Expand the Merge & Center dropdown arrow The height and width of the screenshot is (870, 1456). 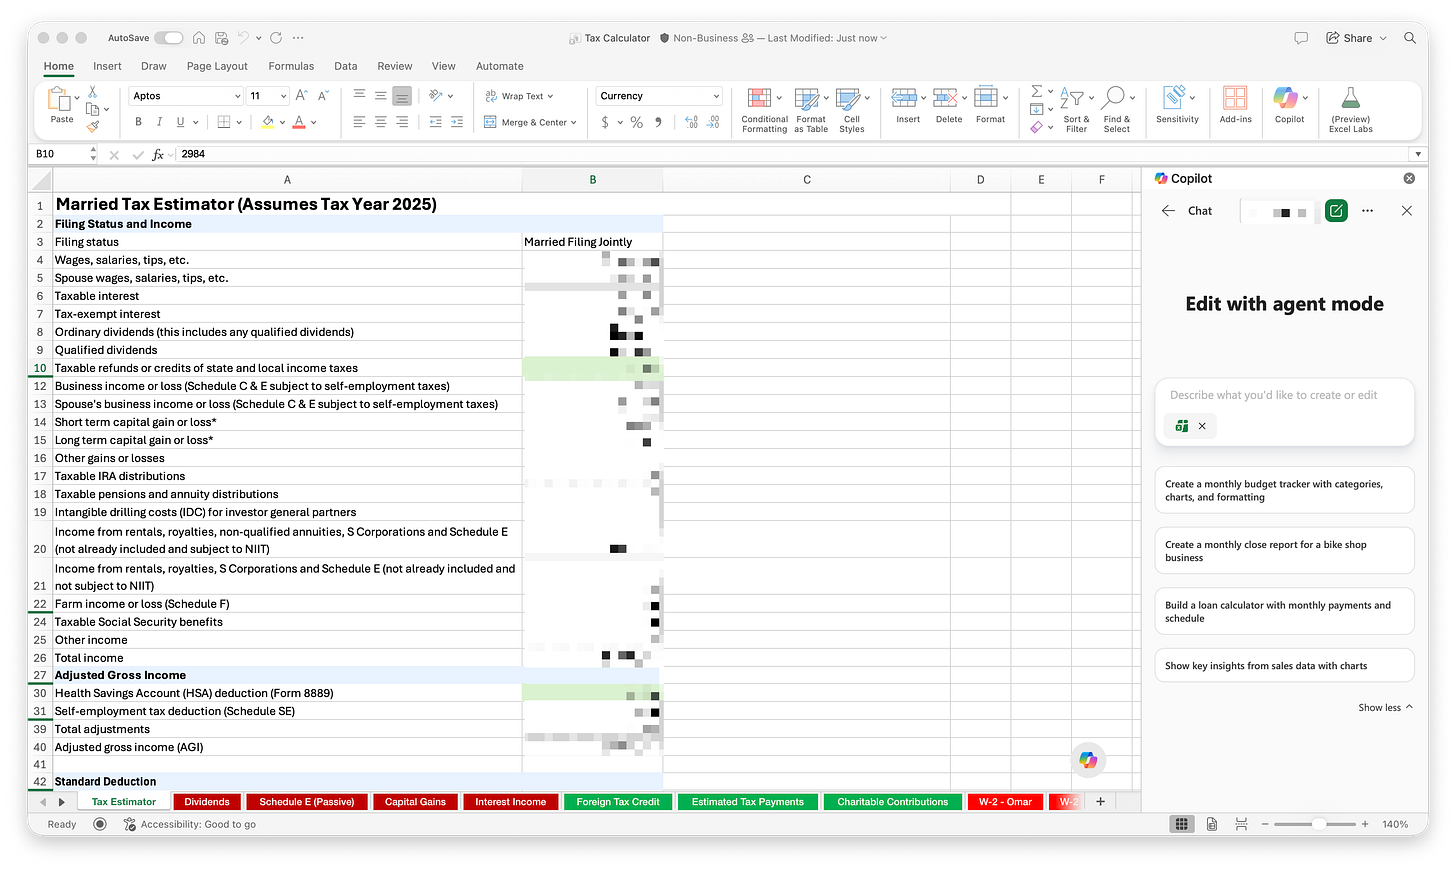(573, 123)
